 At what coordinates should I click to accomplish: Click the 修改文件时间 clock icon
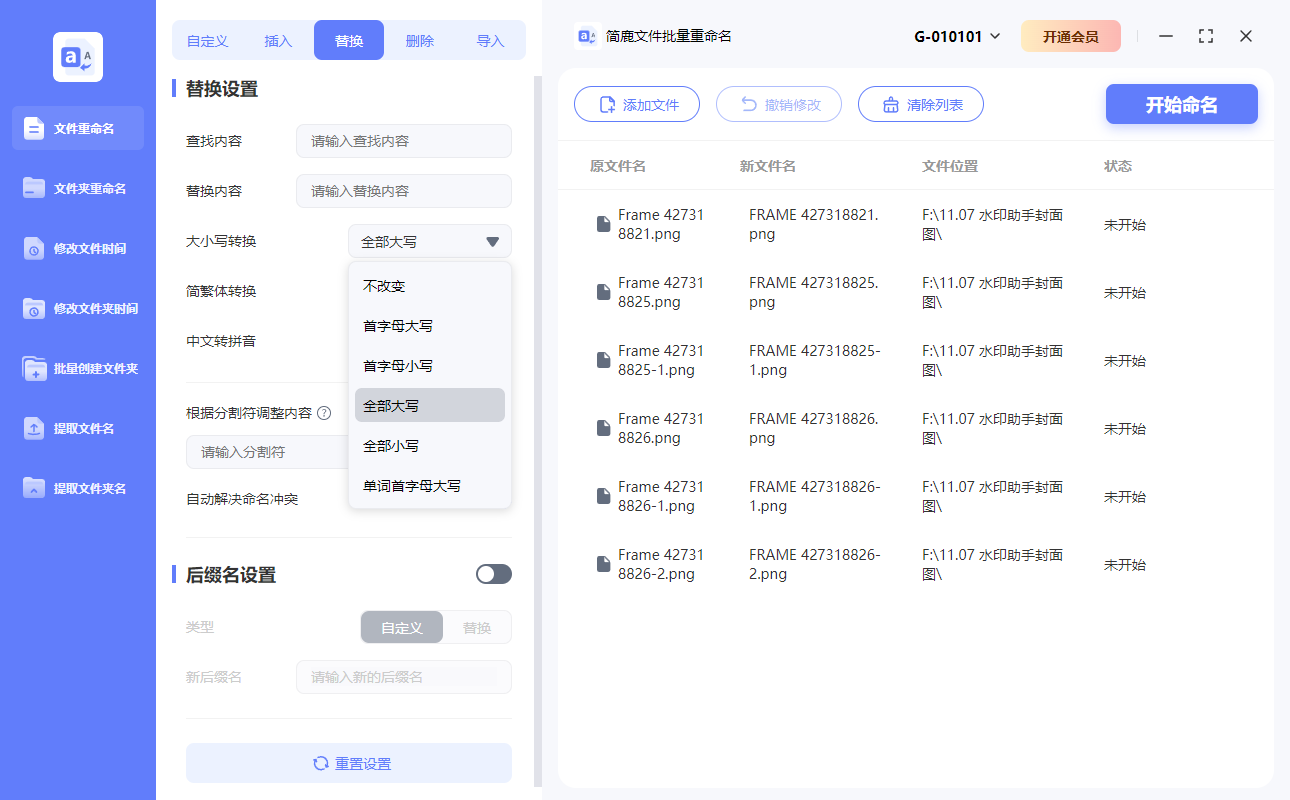point(34,248)
